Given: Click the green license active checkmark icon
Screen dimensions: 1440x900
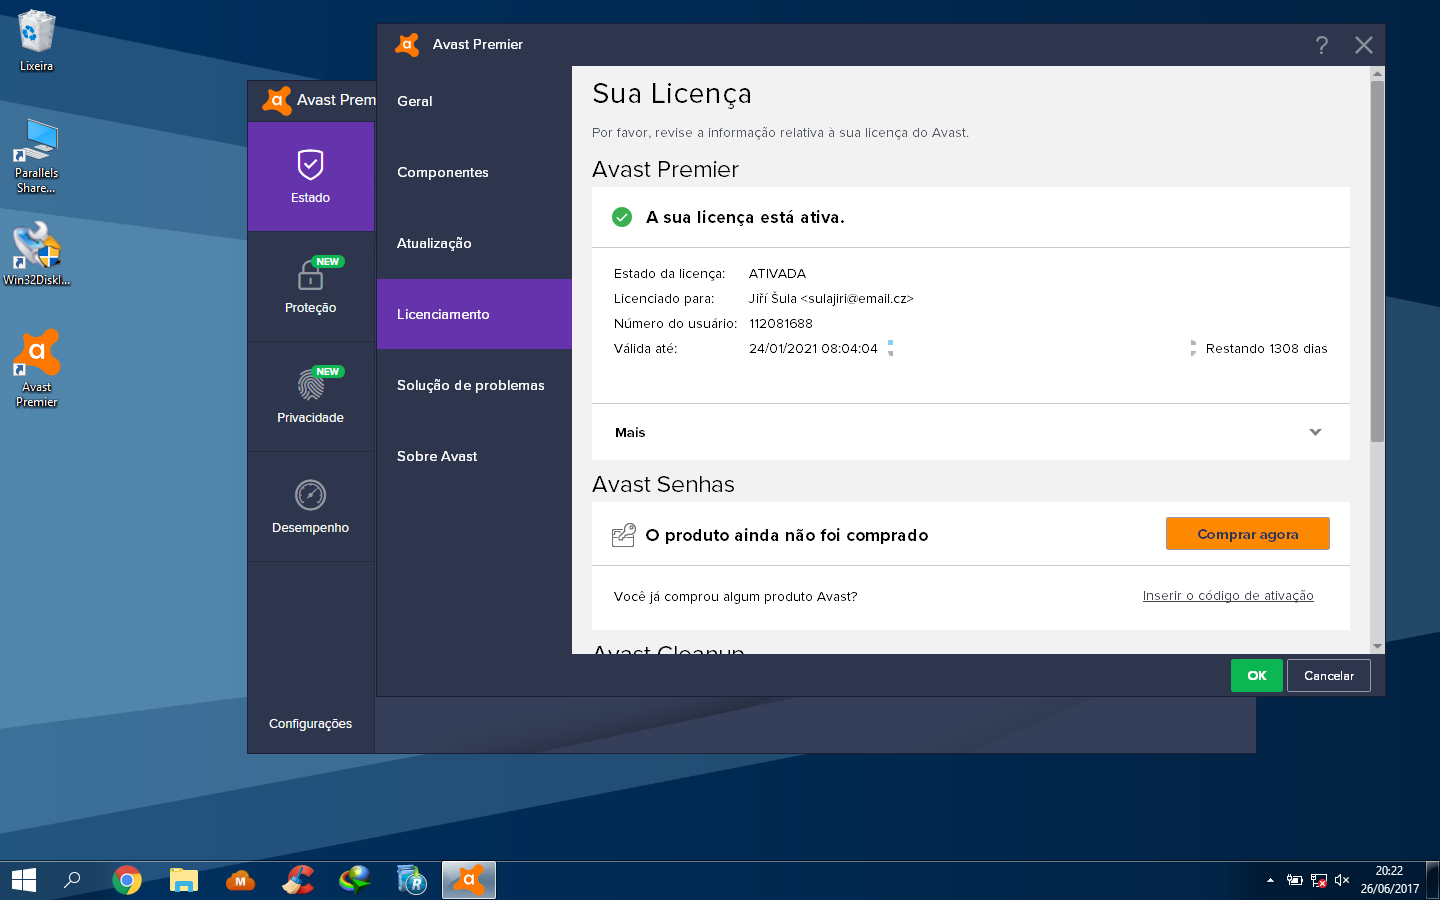Looking at the screenshot, I should (622, 217).
